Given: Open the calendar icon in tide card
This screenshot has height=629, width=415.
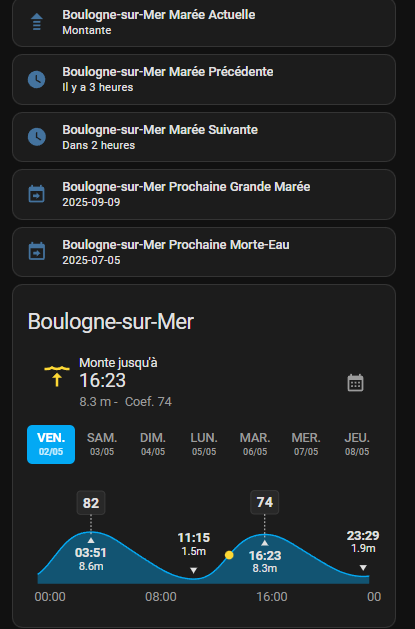Looking at the screenshot, I should 355,383.
